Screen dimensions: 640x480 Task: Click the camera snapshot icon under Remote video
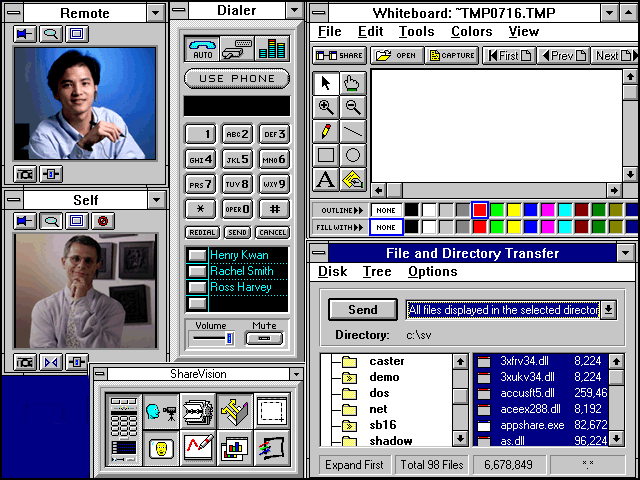(25, 174)
